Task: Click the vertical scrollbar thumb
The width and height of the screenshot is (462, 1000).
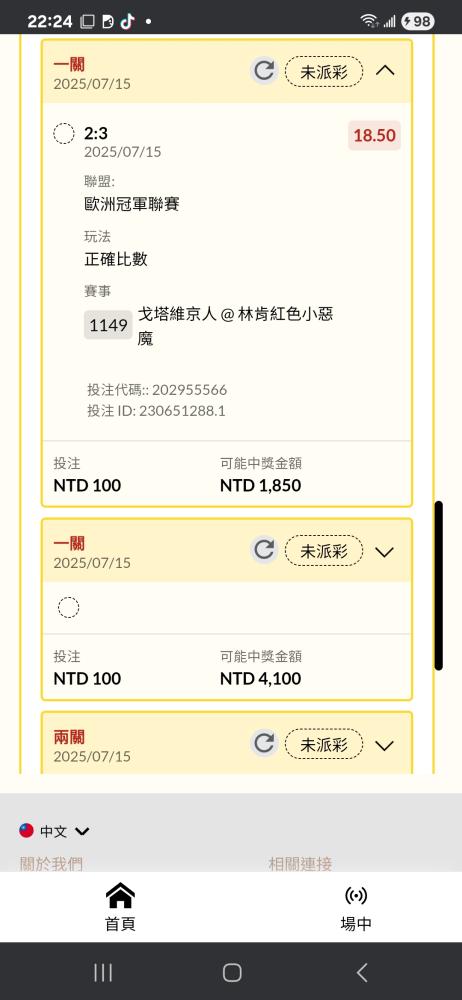Action: [x=438, y=585]
